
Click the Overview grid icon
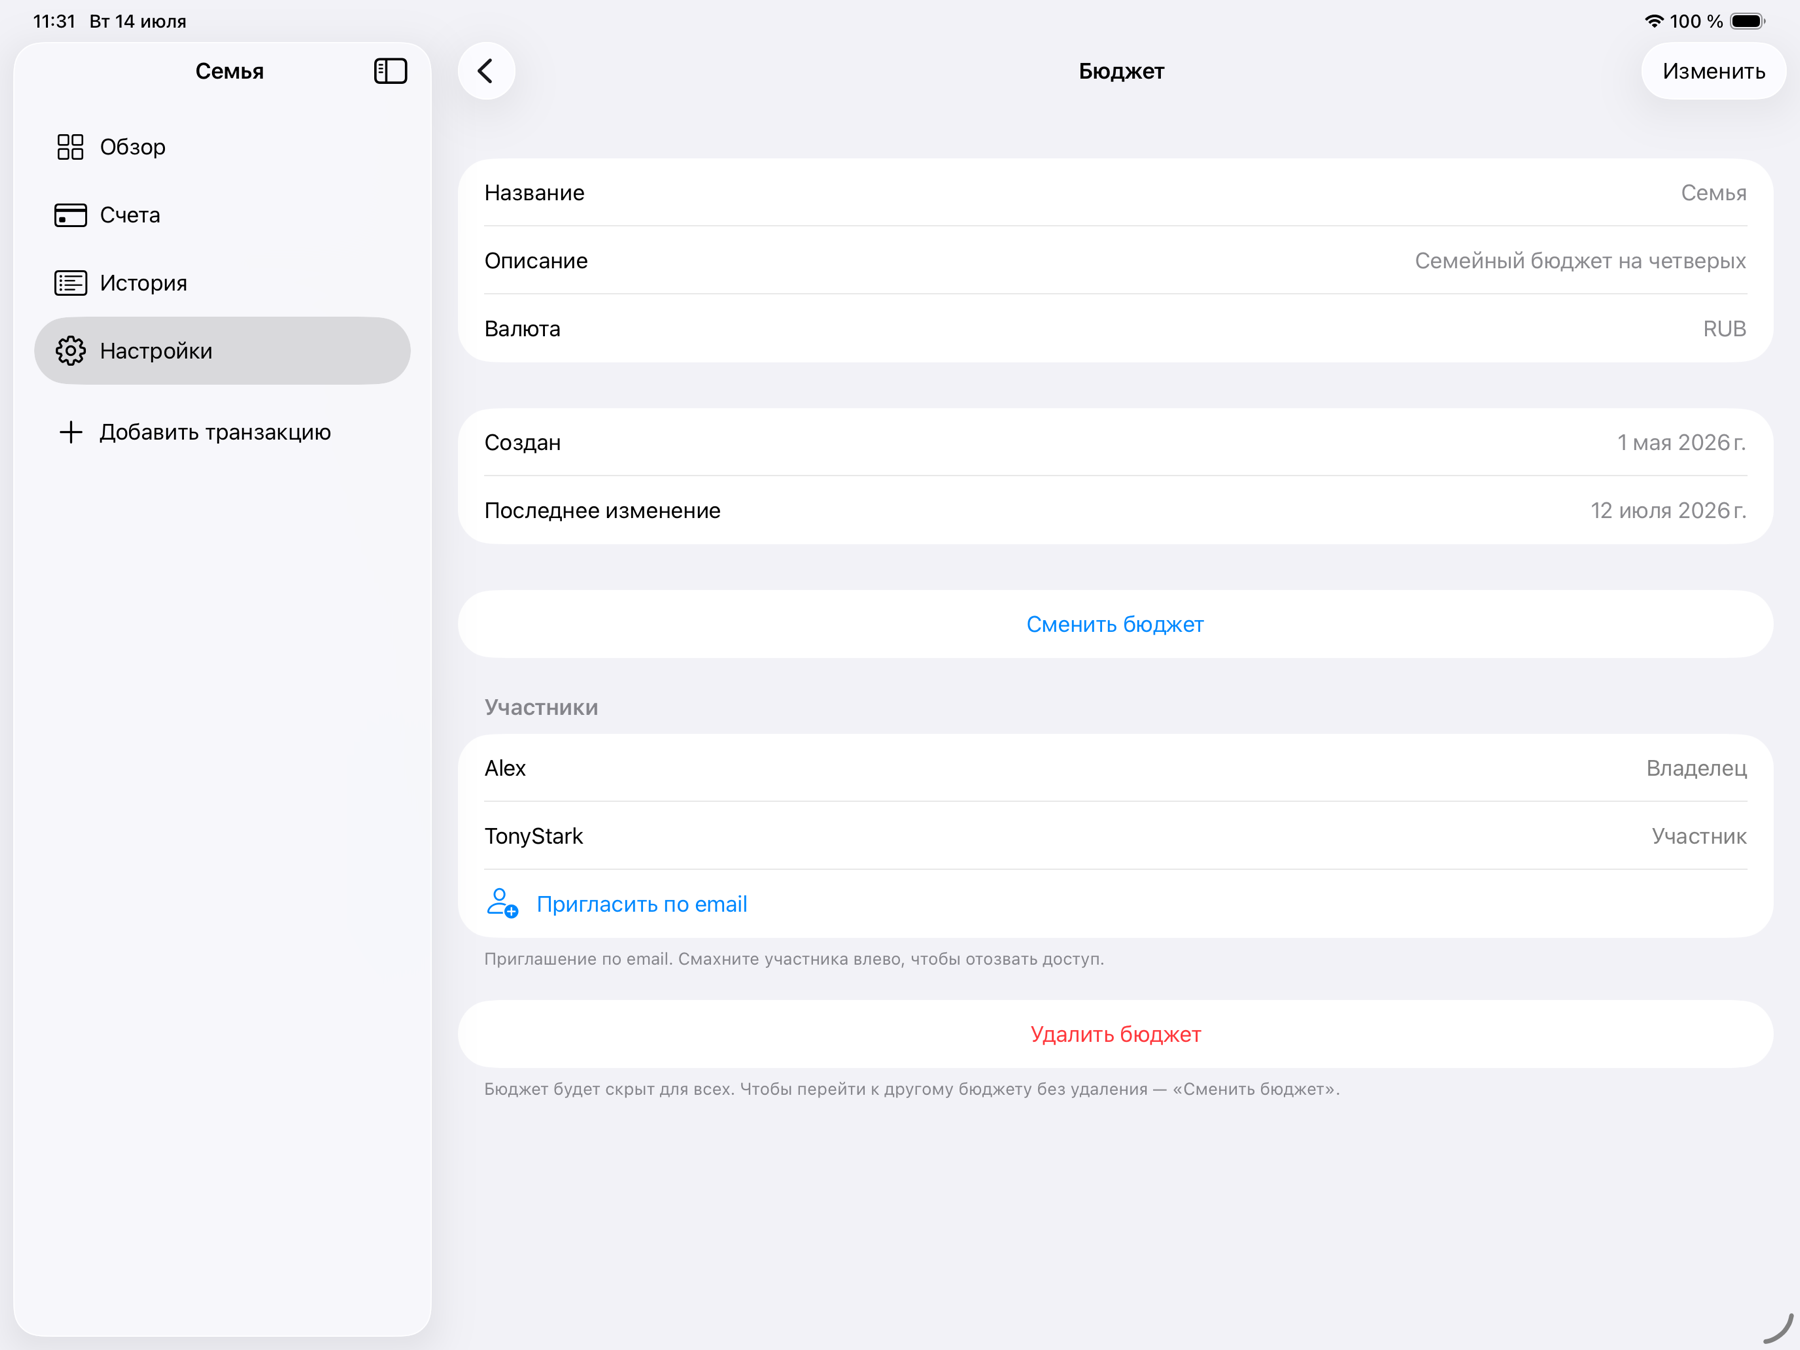coord(70,147)
